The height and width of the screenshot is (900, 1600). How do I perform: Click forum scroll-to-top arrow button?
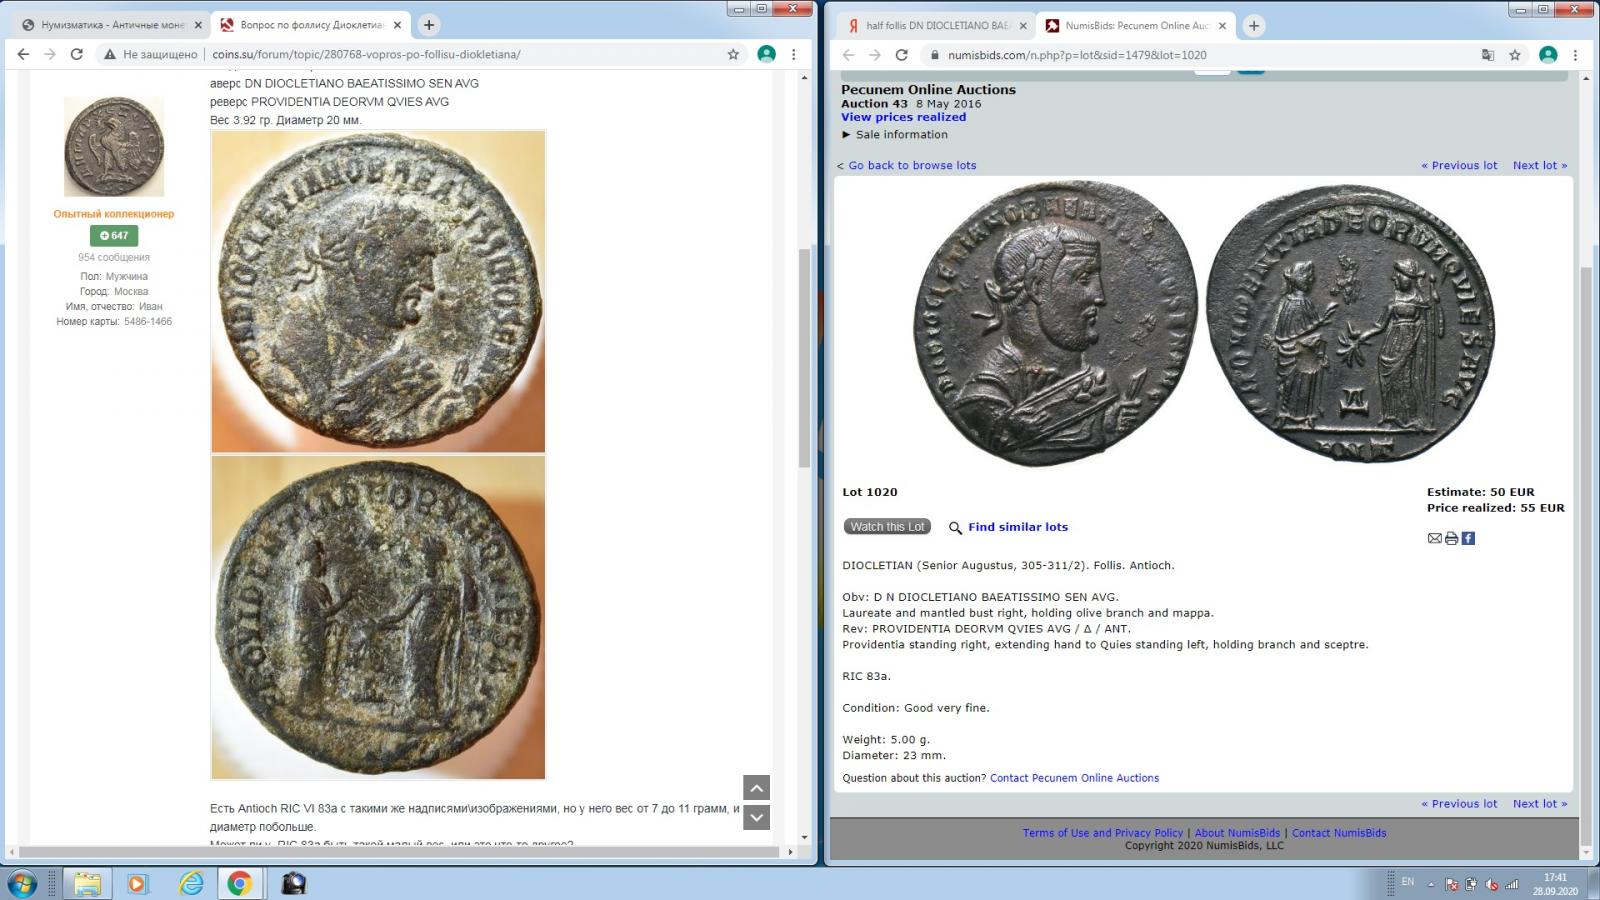click(x=757, y=788)
